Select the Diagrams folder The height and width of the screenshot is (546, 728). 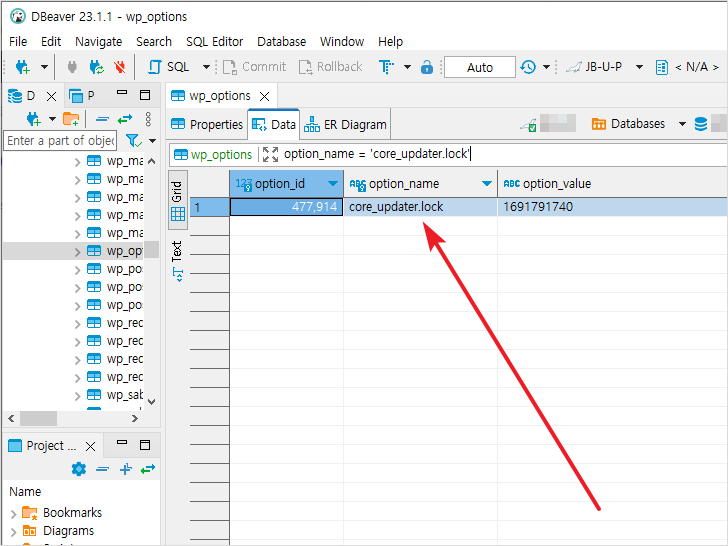click(x=58, y=531)
